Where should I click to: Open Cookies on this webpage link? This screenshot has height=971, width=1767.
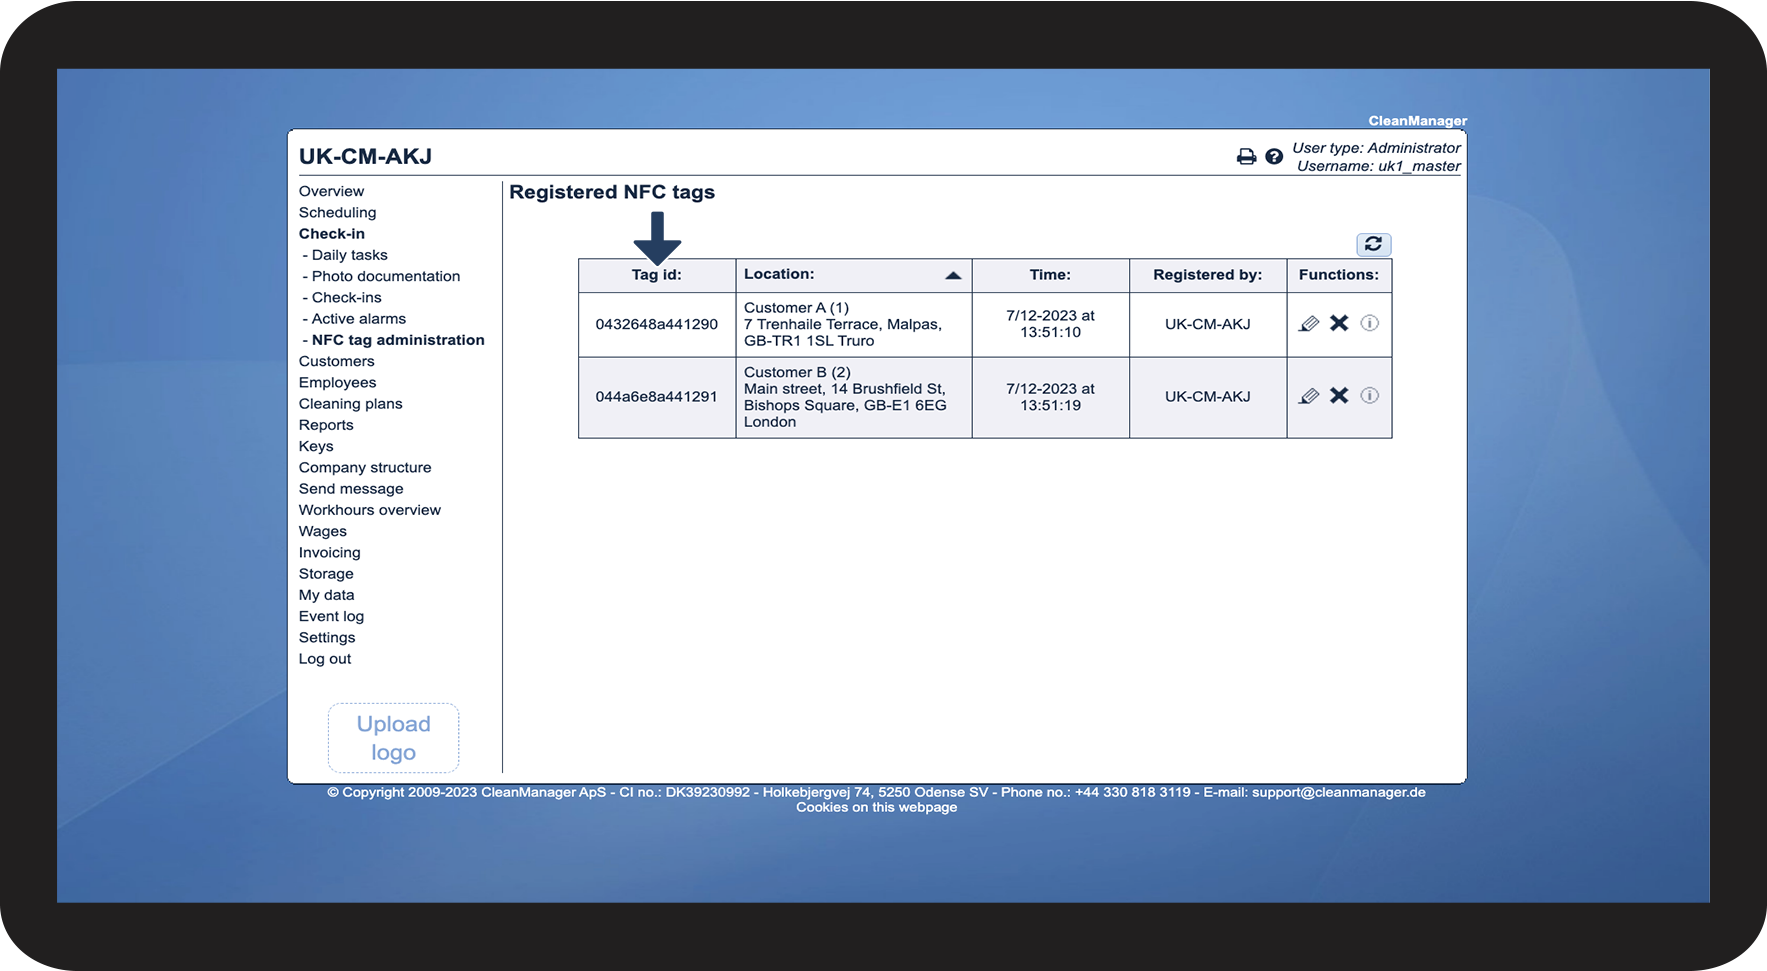click(x=876, y=807)
